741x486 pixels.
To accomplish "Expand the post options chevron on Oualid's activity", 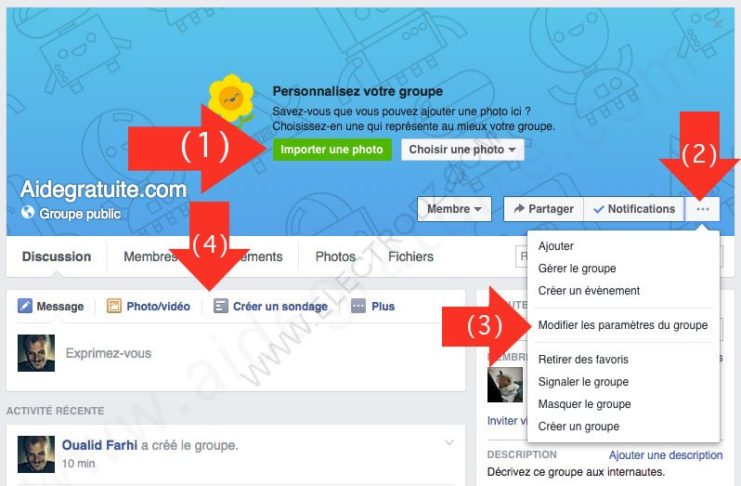I will [x=449, y=443].
